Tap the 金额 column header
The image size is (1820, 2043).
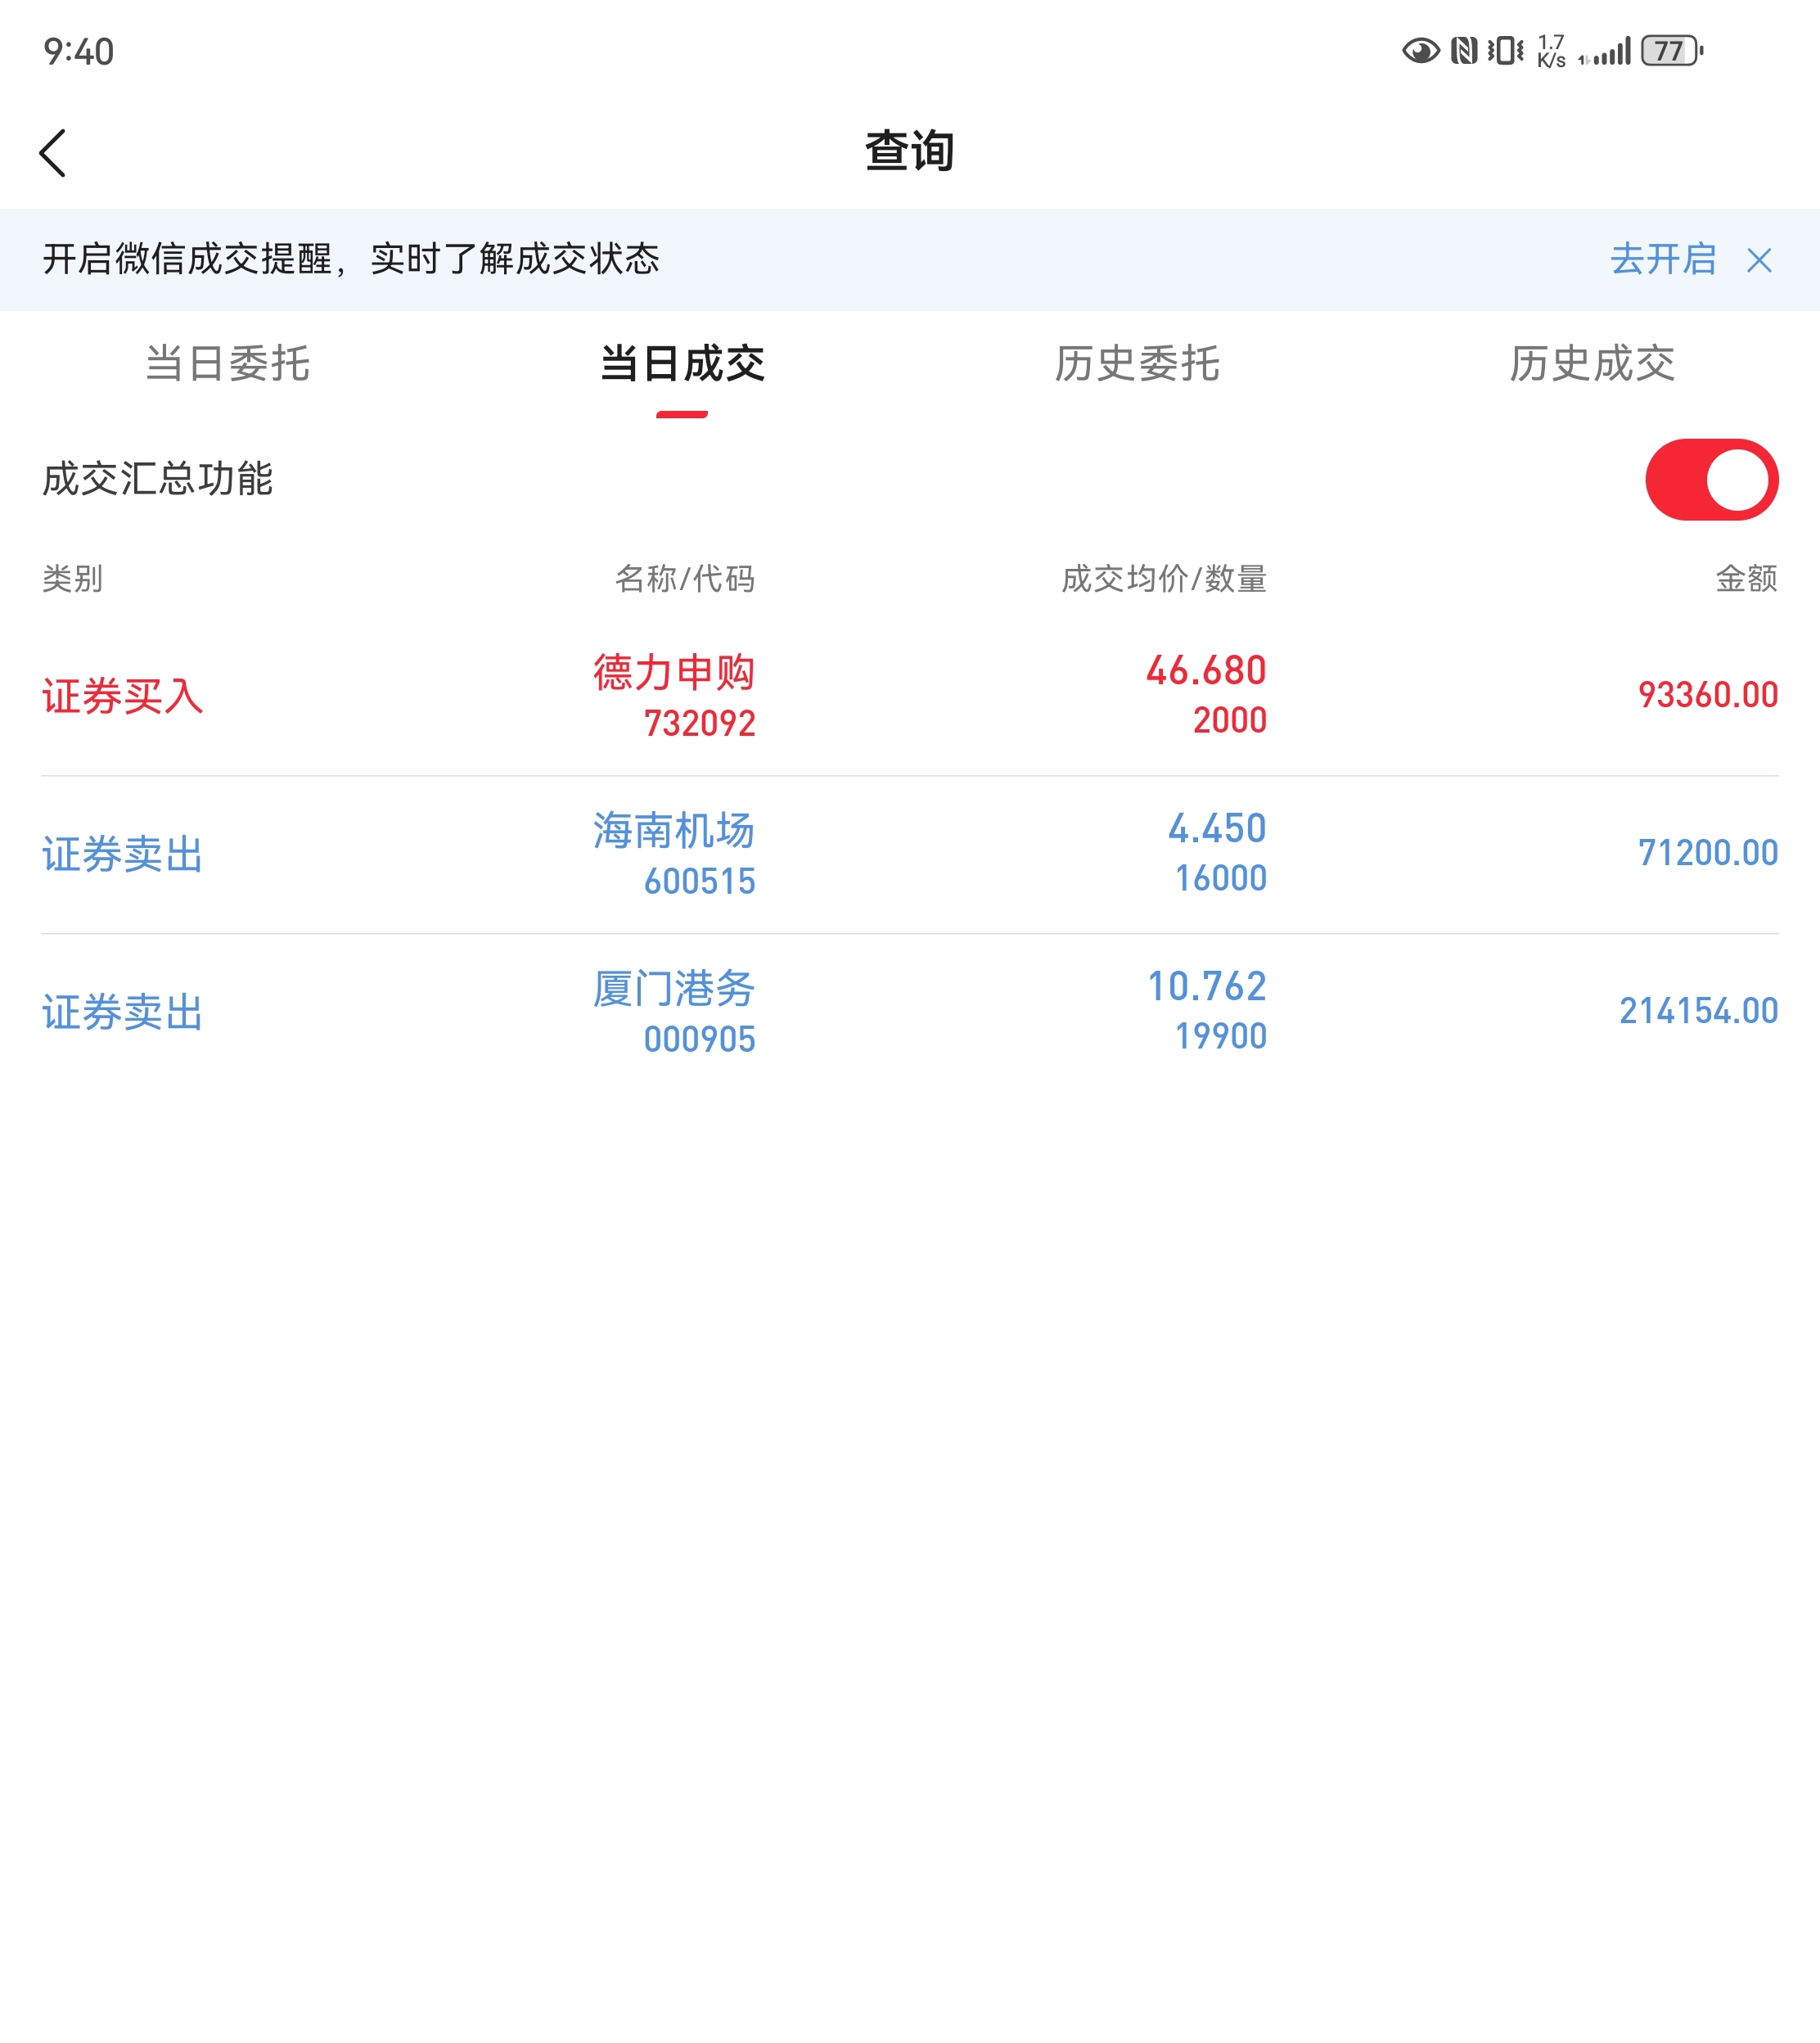pos(1746,578)
